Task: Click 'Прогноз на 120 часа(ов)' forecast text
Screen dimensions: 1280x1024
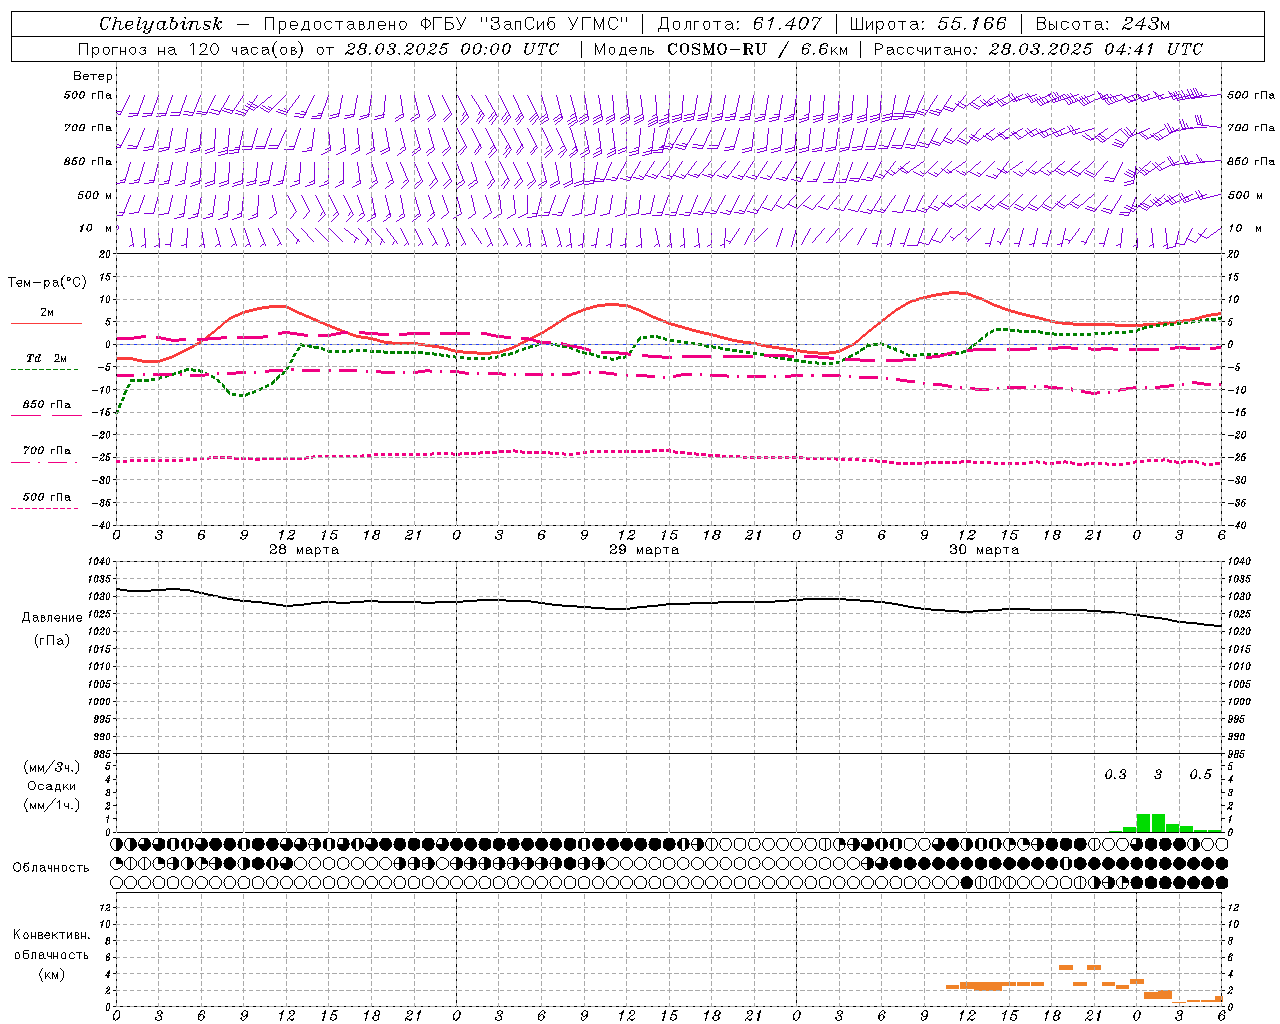Action: [193, 49]
